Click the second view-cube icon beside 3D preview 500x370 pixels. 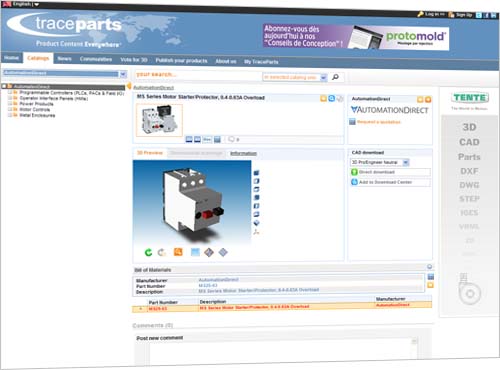click(256, 181)
